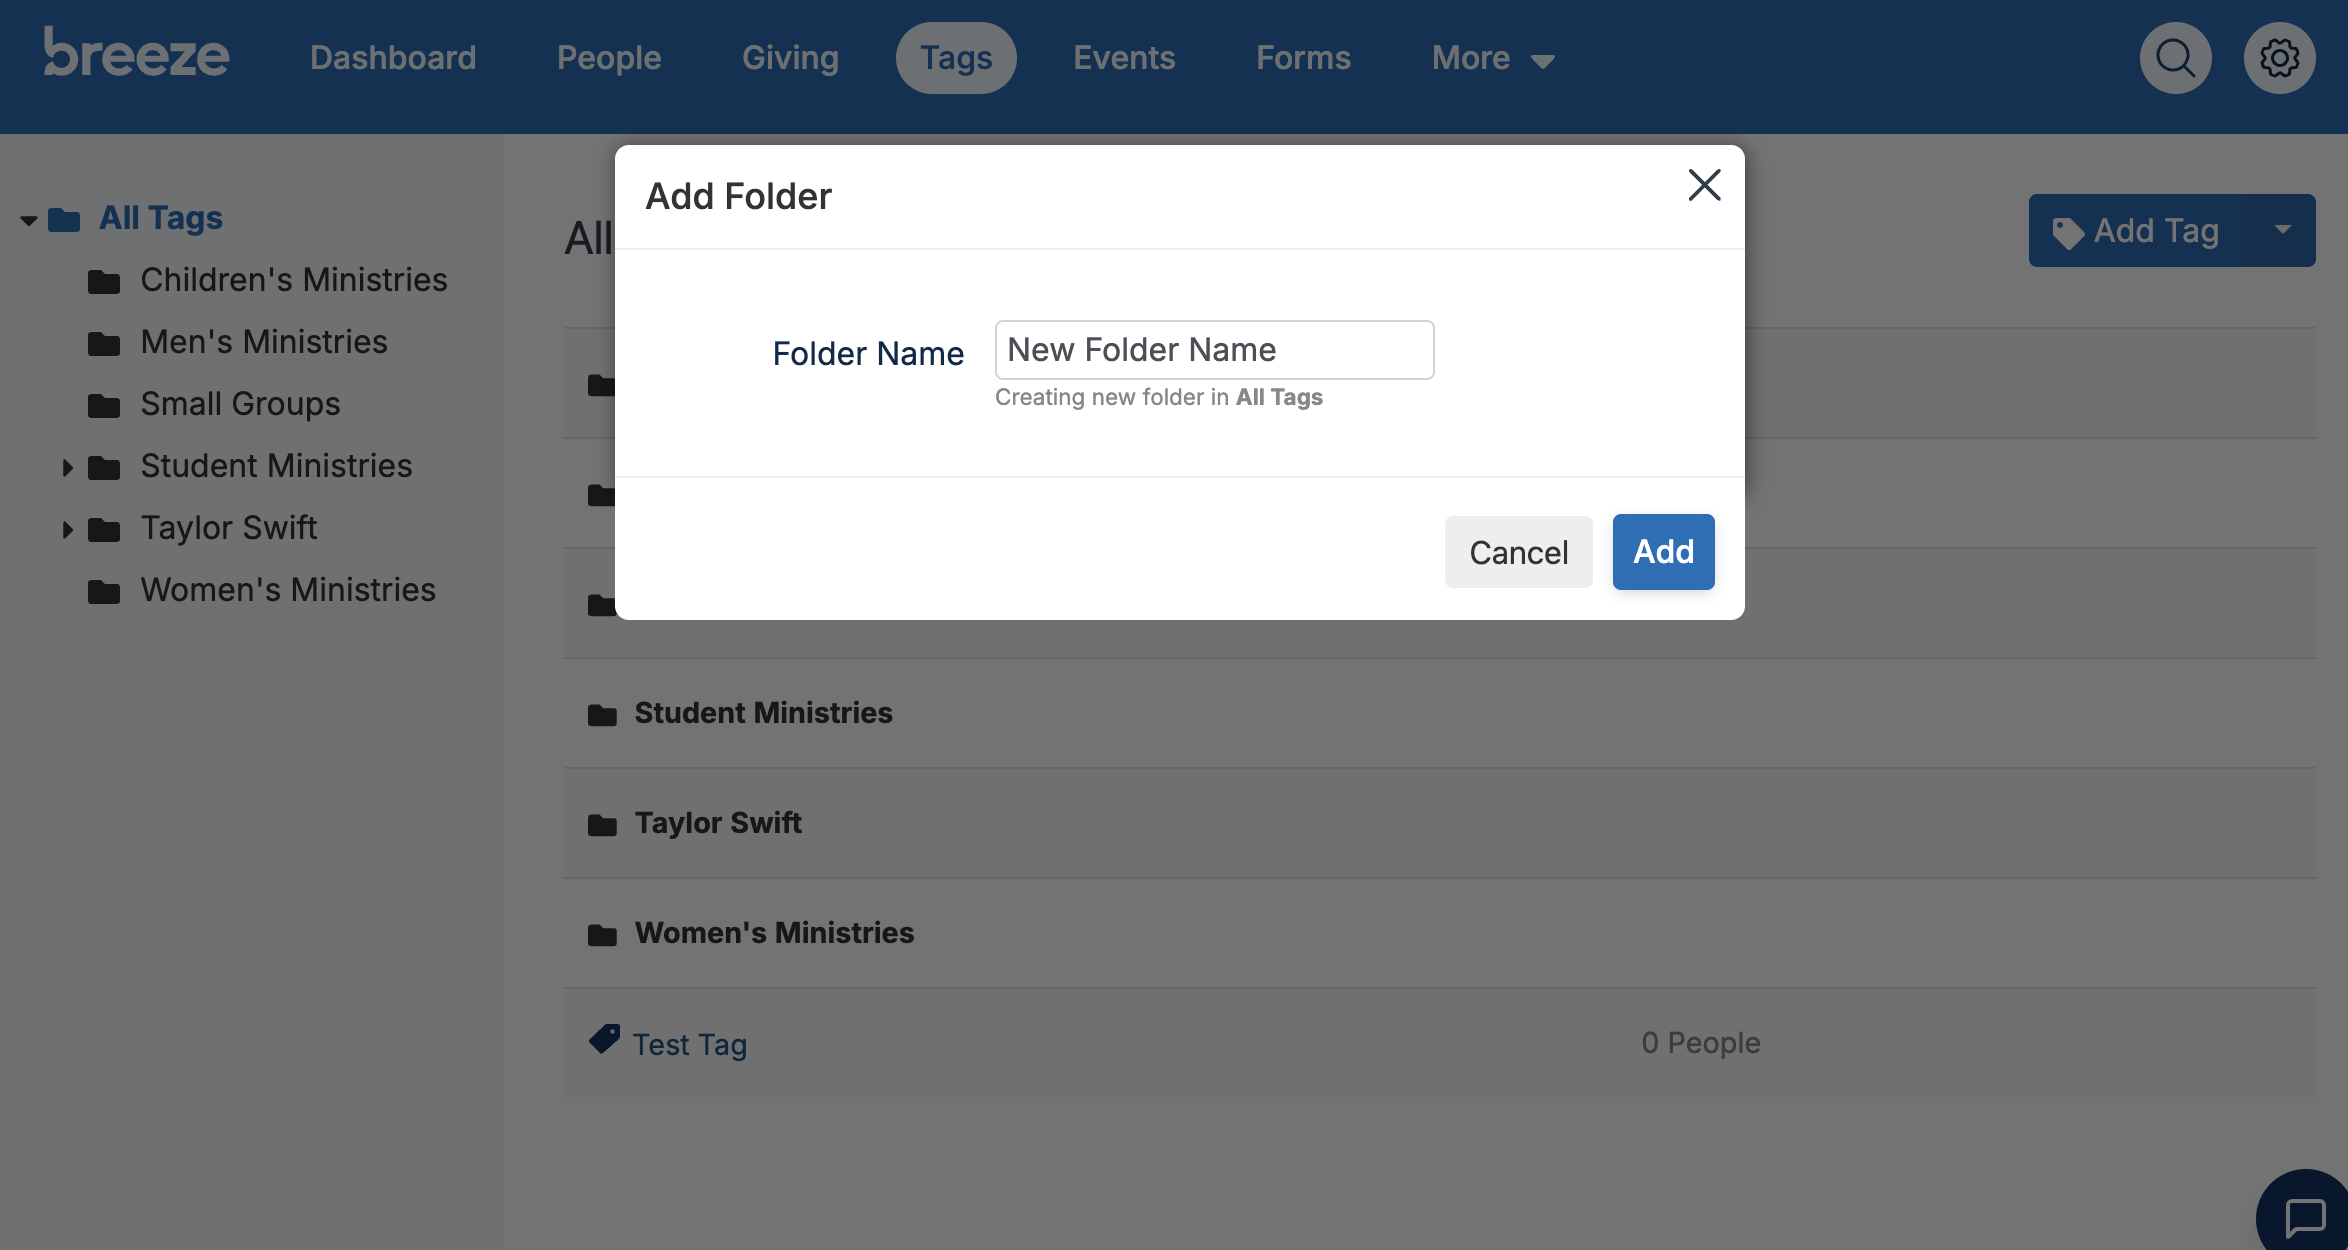Open the More menu
2348x1250 pixels.
(x=1493, y=58)
